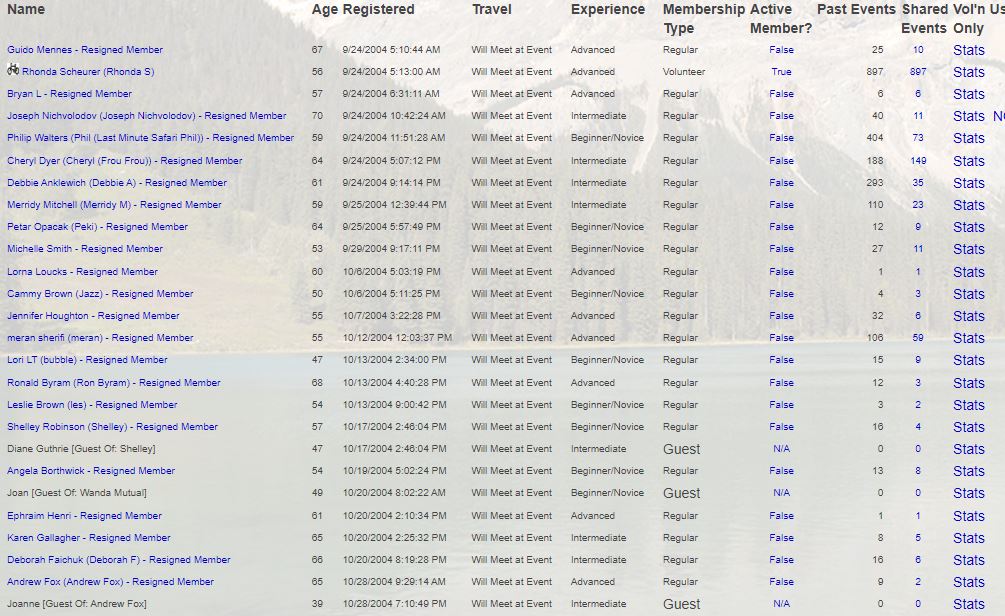Open Lori LT (bubble) profile
Screen dimensions: 1005x616
pyautogui.click(x=87, y=360)
